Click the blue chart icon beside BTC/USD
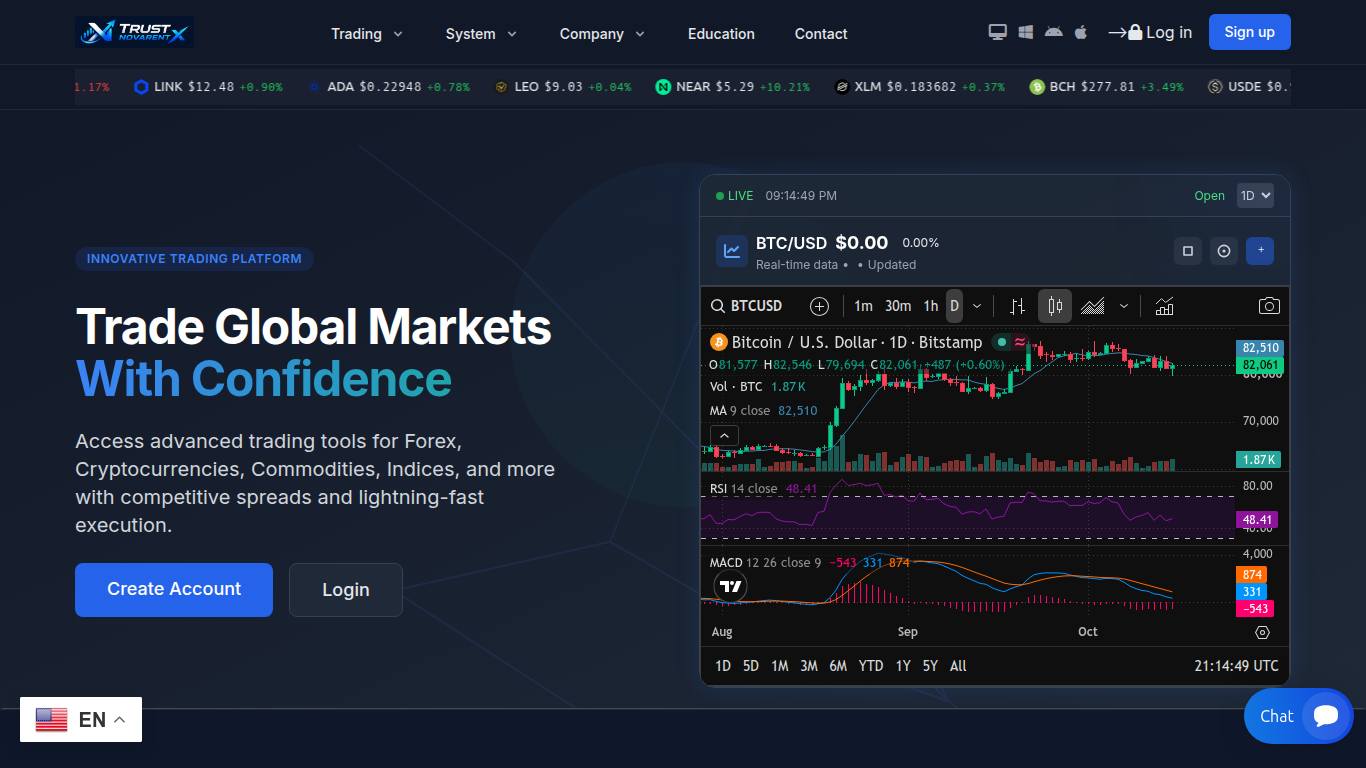The width and height of the screenshot is (1366, 768). click(x=732, y=251)
